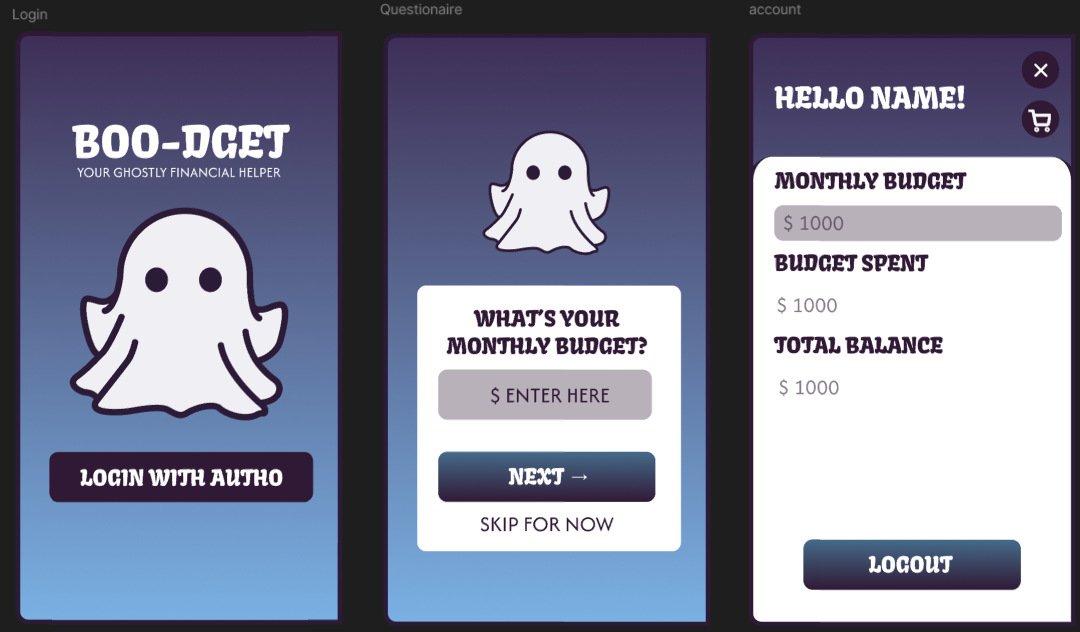The width and height of the screenshot is (1080, 632).
Task: Click the Total Balance $ 1000 value
Action: pyautogui.click(x=809, y=388)
